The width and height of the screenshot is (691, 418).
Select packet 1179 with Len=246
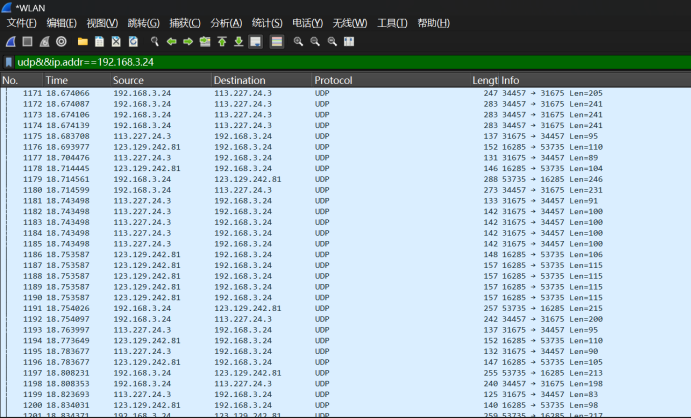(x=346, y=179)
